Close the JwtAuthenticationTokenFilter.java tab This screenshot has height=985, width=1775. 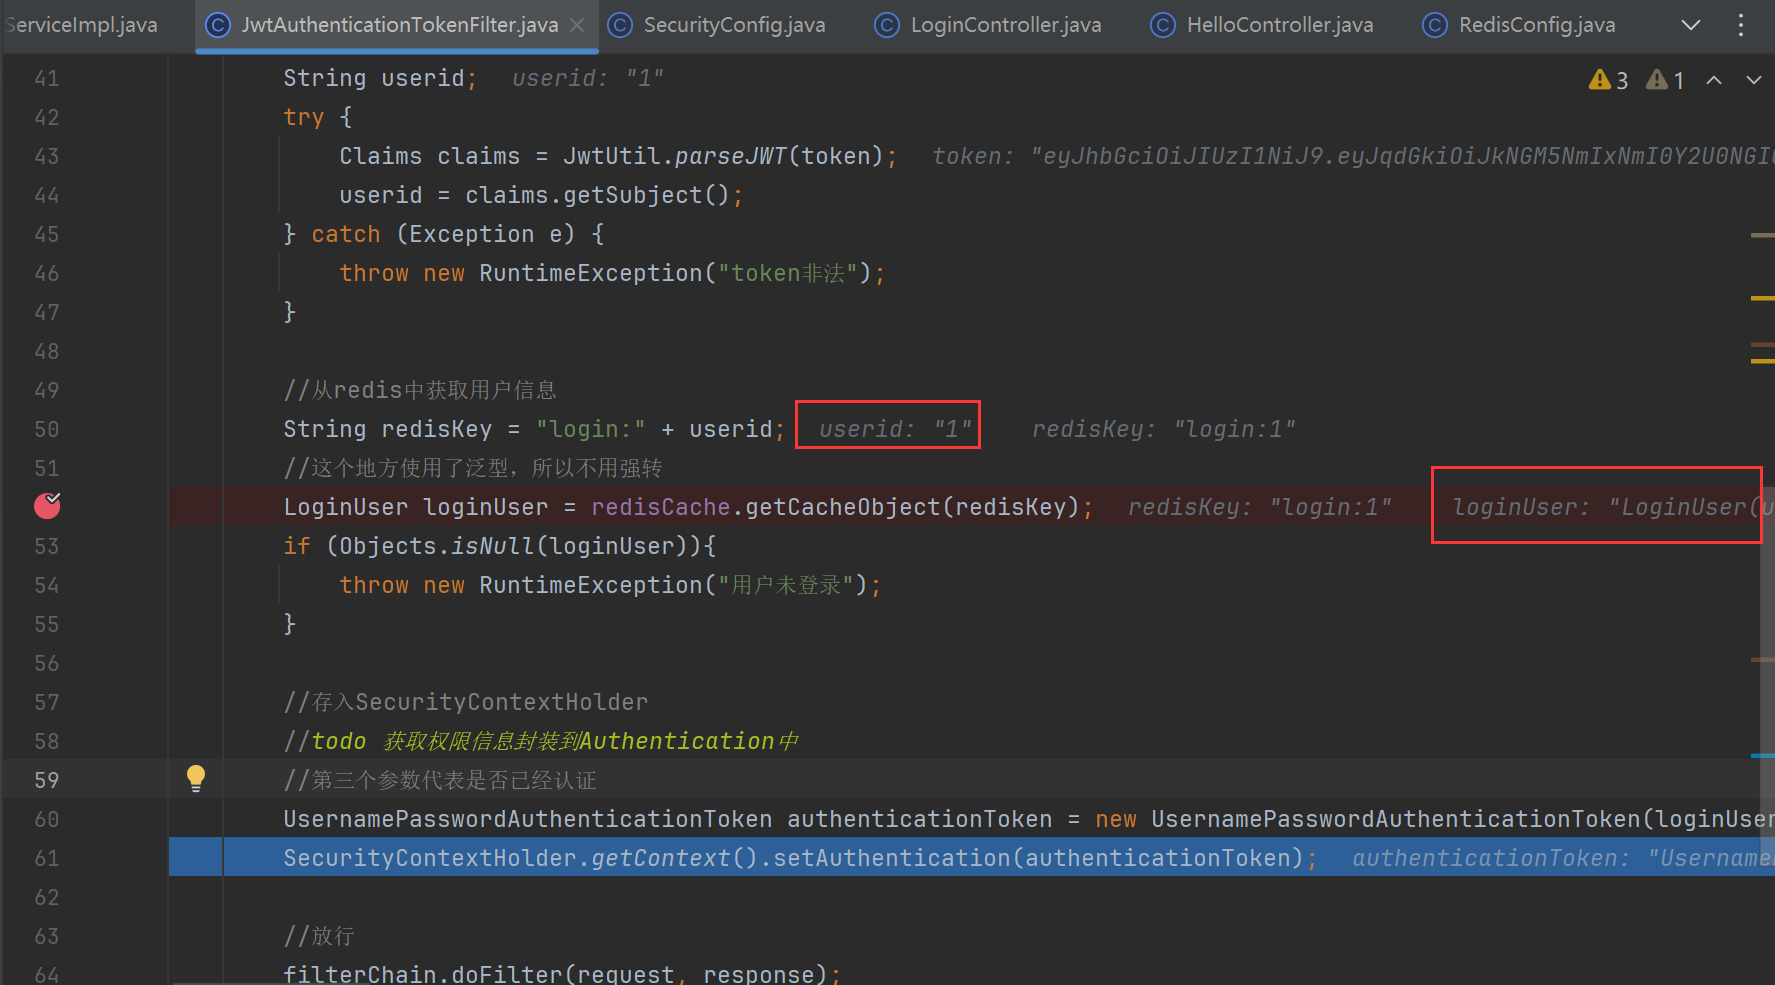pyautogui.click(x=578, y=25)
